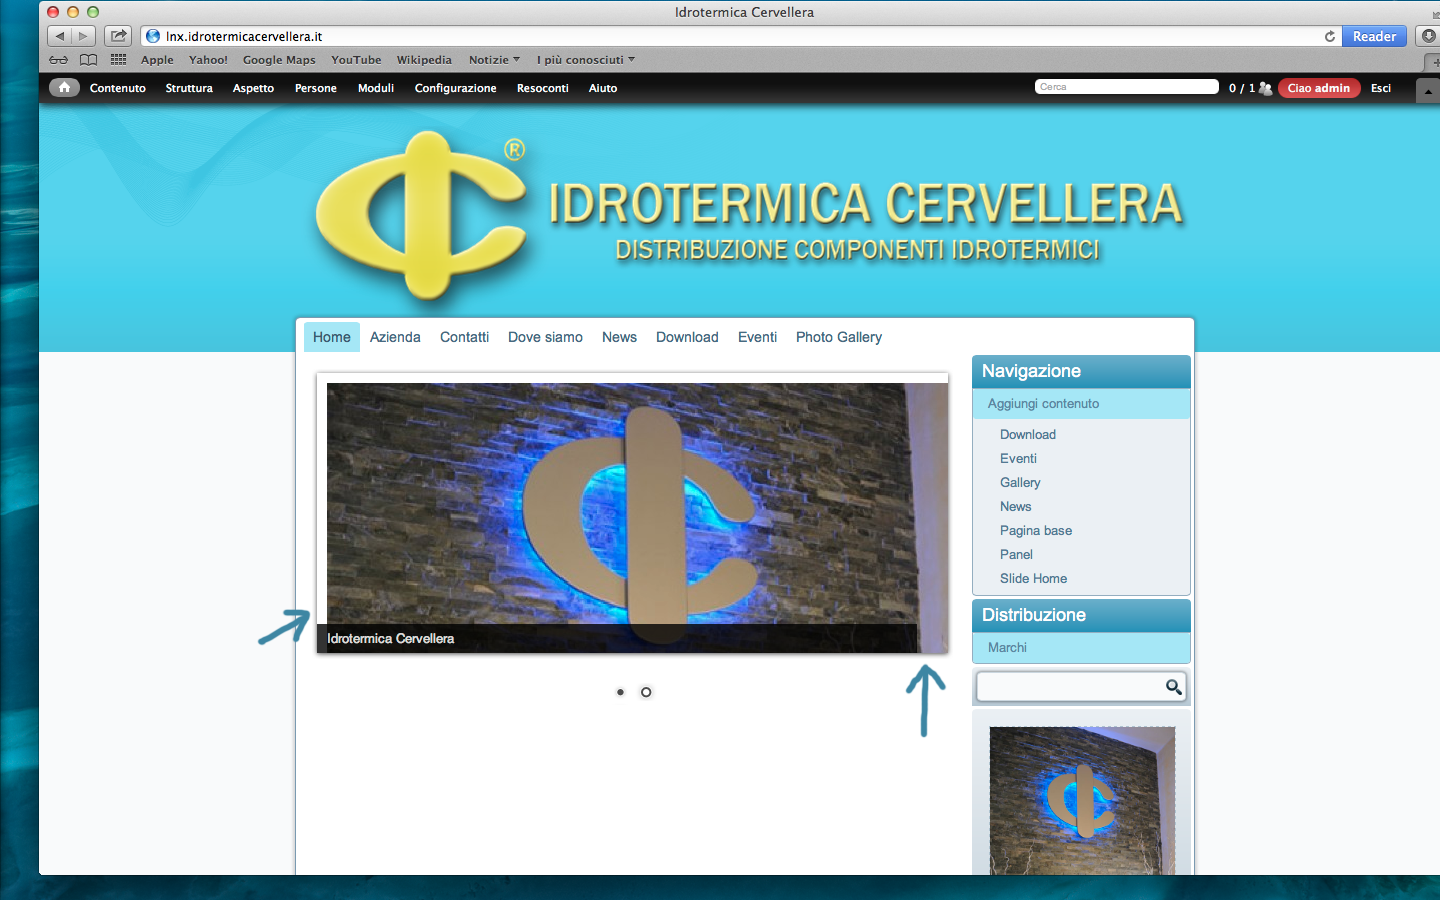Click the site globe icon in address bar

point(153,36)
